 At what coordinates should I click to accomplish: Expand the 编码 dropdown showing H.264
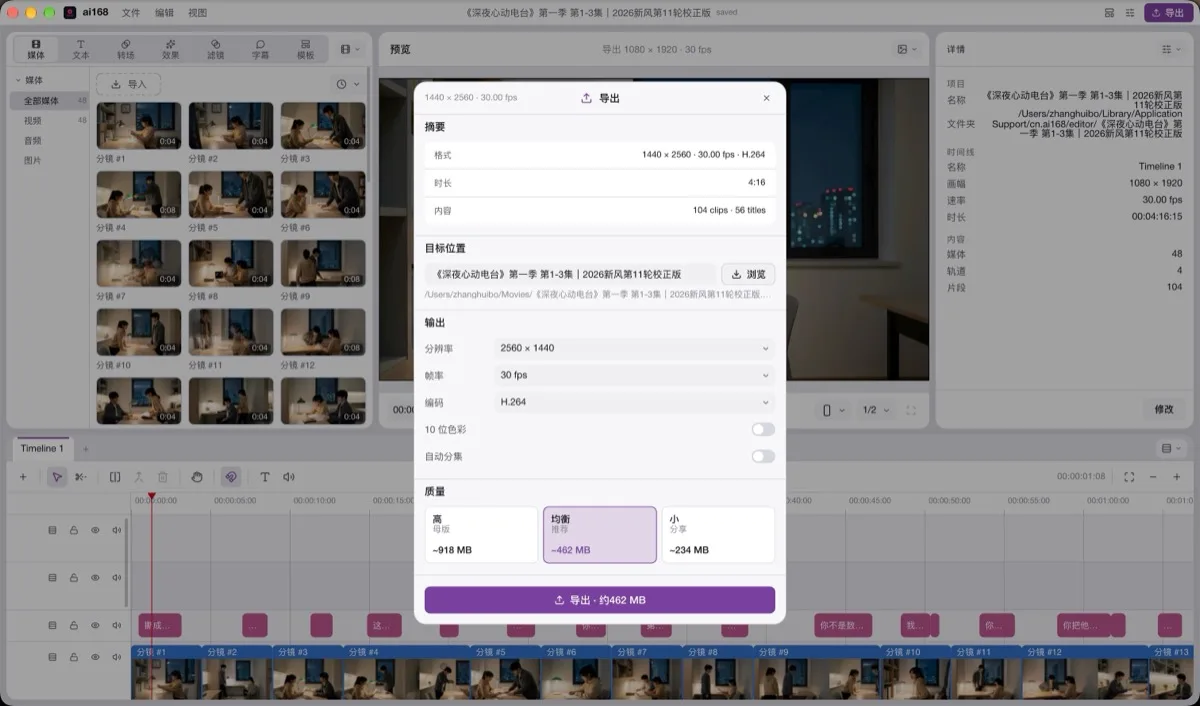(634, 402)
